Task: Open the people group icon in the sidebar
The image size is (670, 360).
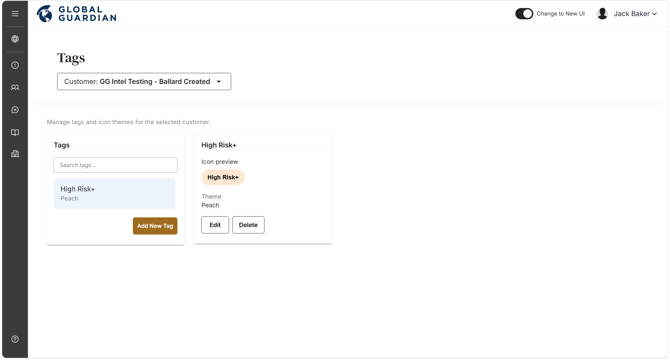Action: pos(15,87)
